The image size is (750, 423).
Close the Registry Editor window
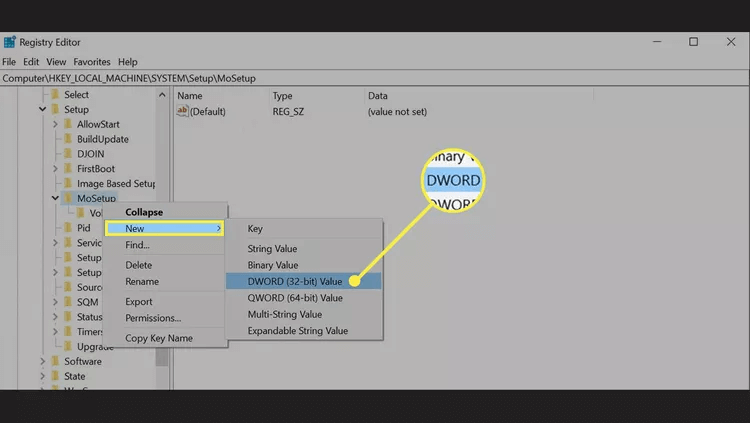[x=731, y=42]
